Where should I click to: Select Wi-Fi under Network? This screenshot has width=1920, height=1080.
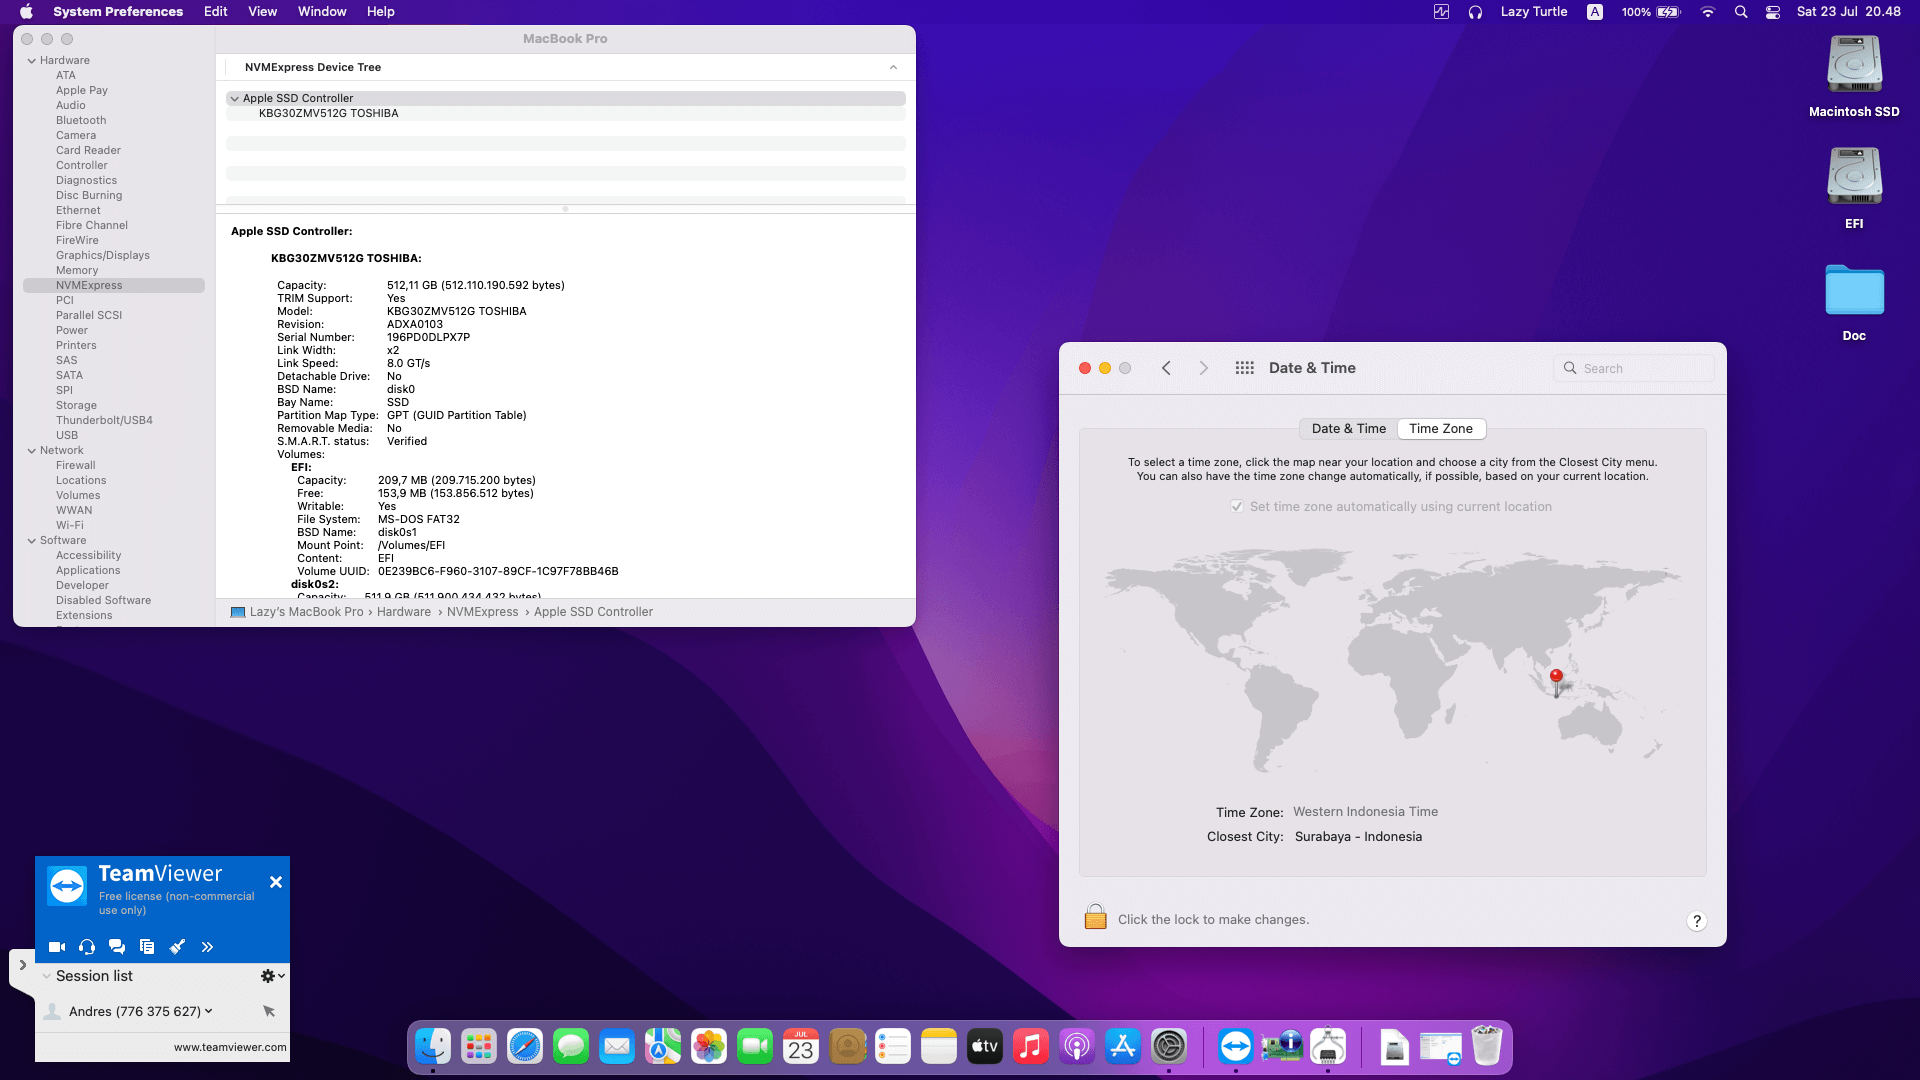point(70,525)
